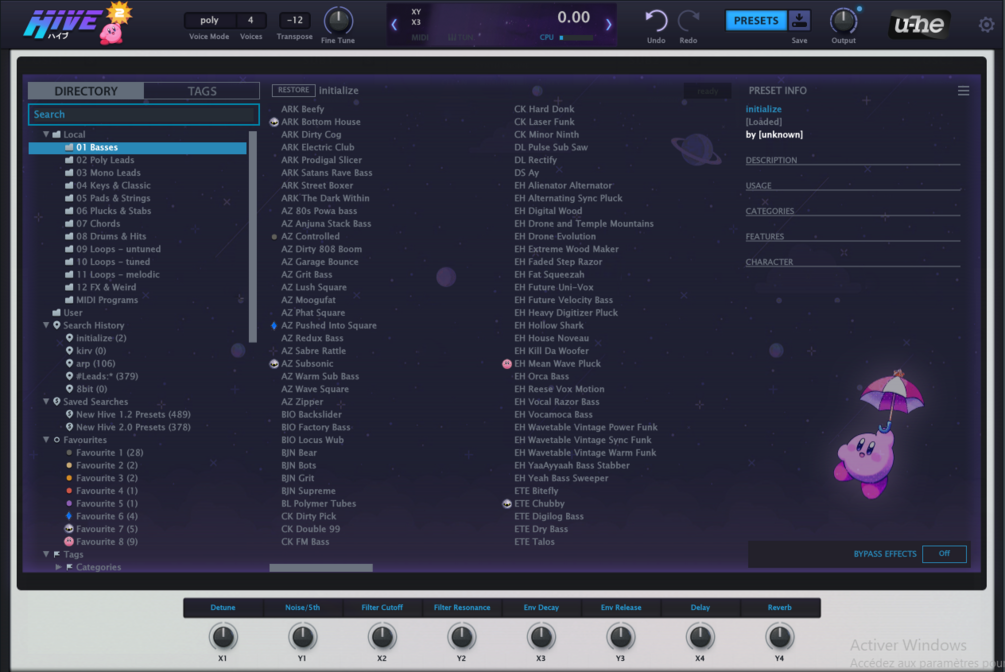This screenshot has height=672, width=1005.
Task: Click the u-he logo
Action: (x=919, y=24)
